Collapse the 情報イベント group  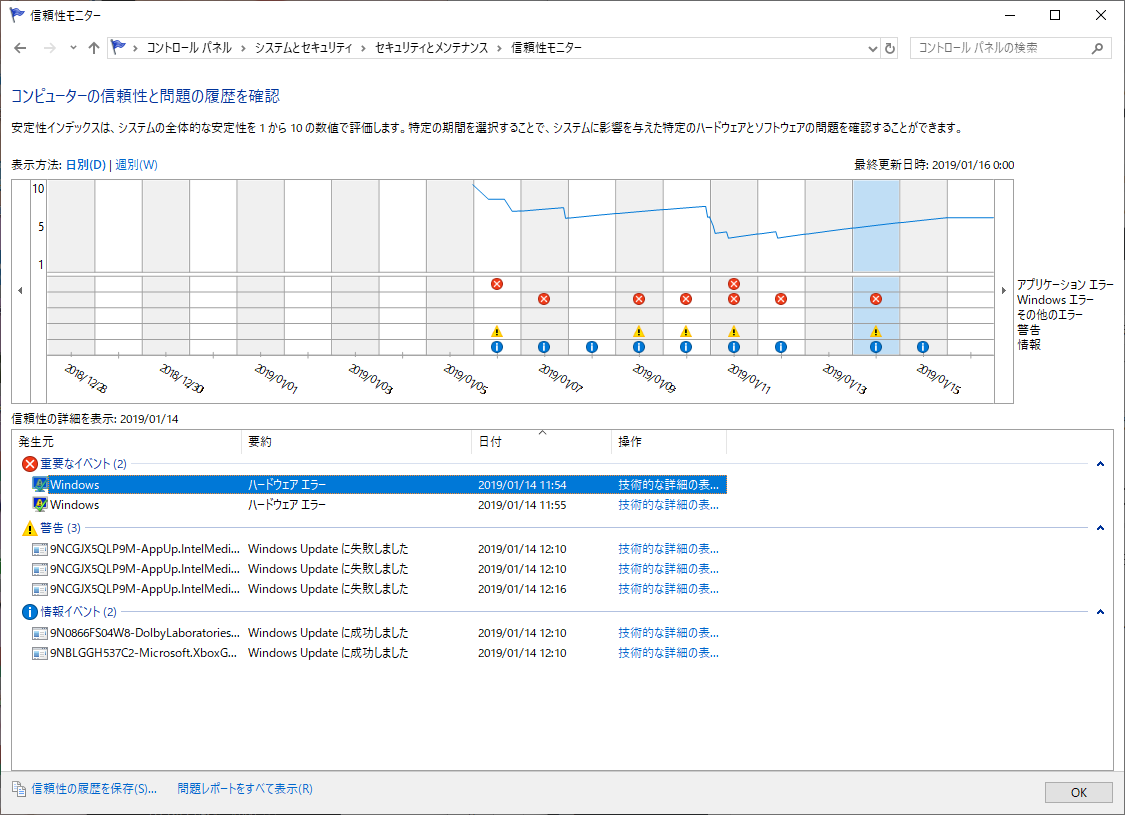pyautogui.click(x=1100, y=612)
